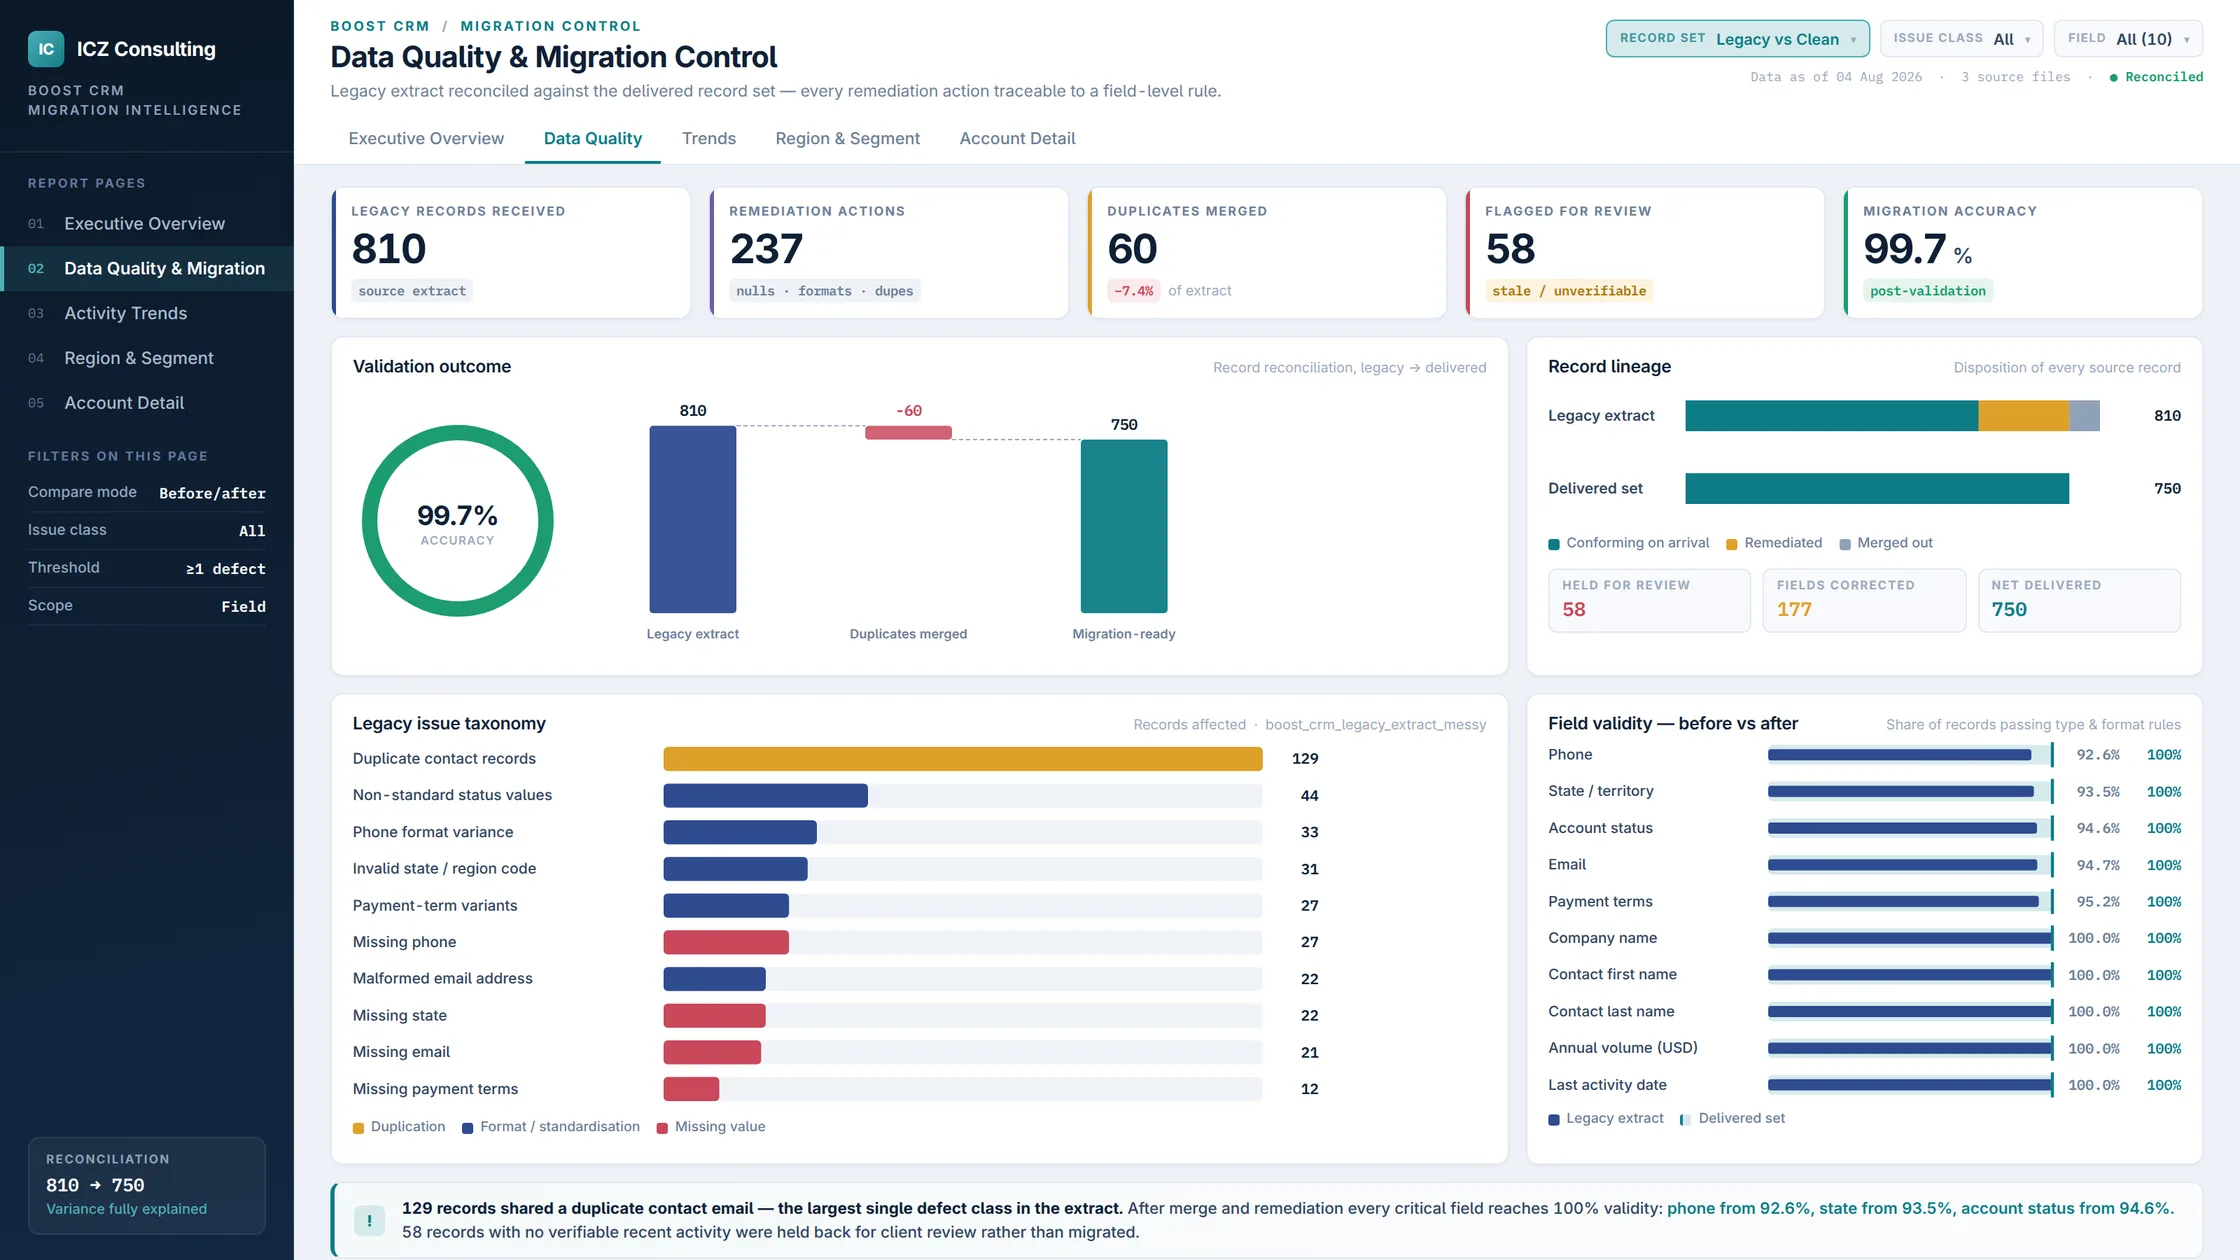
Task: Click Migration Accuracy KPI card
Action: point(2023,253)
